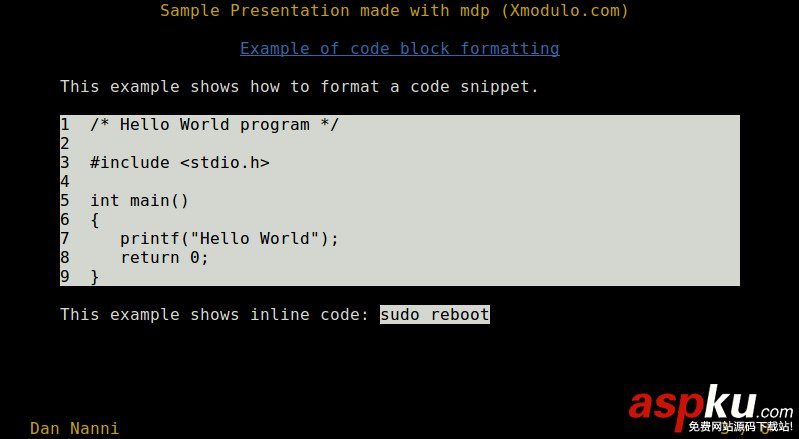Open the aspku.com watermark logo

[x=710, y=405]
